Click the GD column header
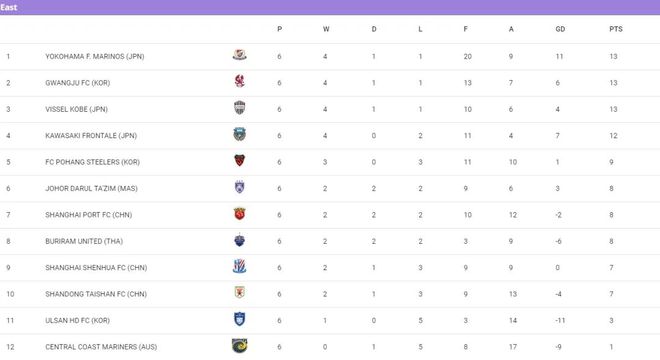Viewport: 660px width, 360px height. pyautogui.click(x=560, y=29)
